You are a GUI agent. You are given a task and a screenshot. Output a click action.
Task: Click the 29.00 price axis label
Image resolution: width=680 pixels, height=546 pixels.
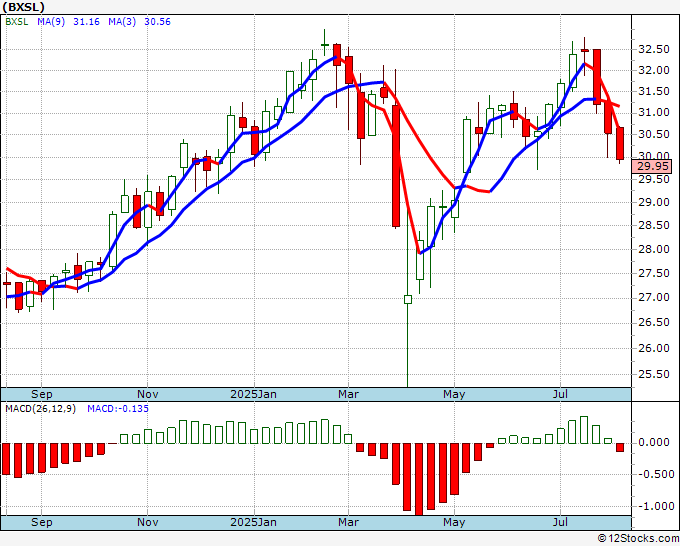654,202
